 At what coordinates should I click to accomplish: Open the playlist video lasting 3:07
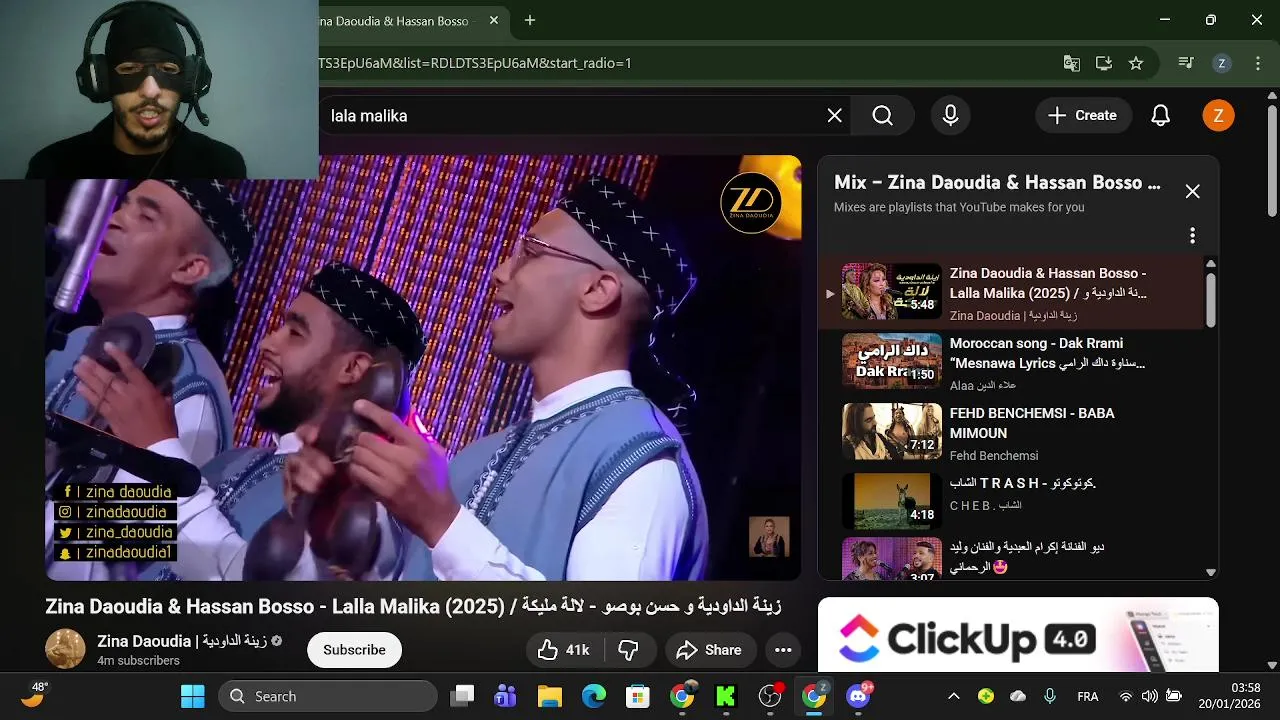coord(892,559)
